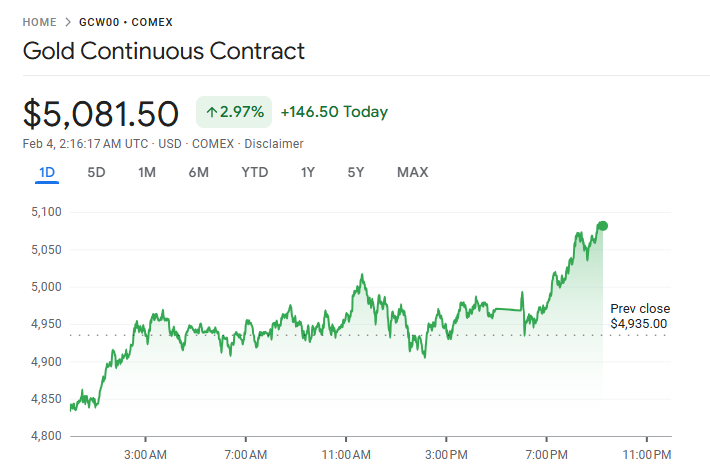This screenshot has height=476, width=710.
Task: Show the MAX history chart
Action: 412,172
